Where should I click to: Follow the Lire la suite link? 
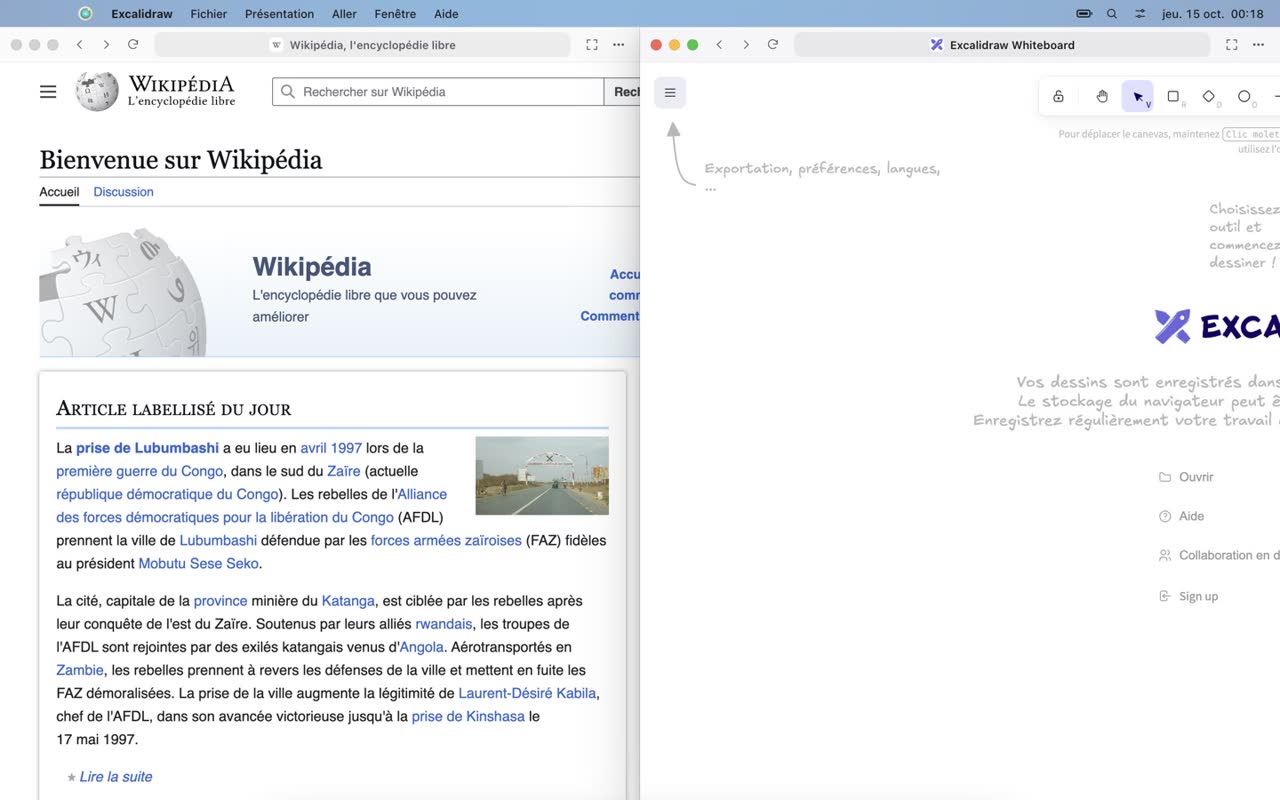[116, 777]
